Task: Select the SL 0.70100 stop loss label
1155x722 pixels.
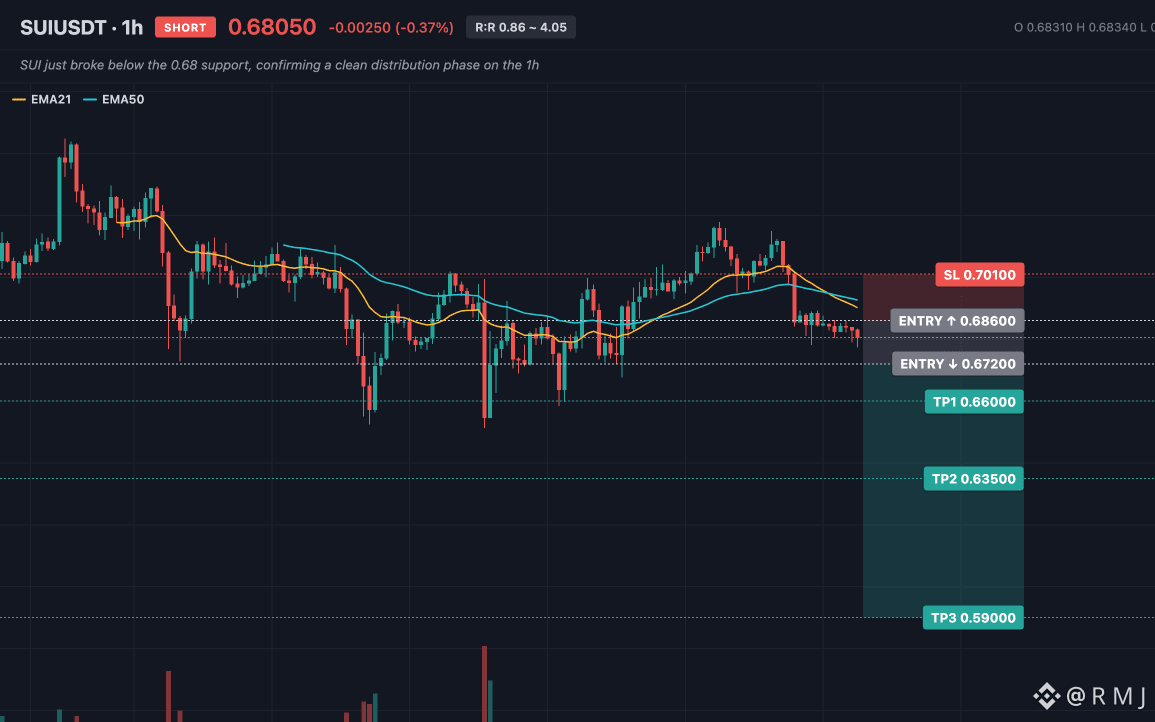Action: click(x=980, y=275)
